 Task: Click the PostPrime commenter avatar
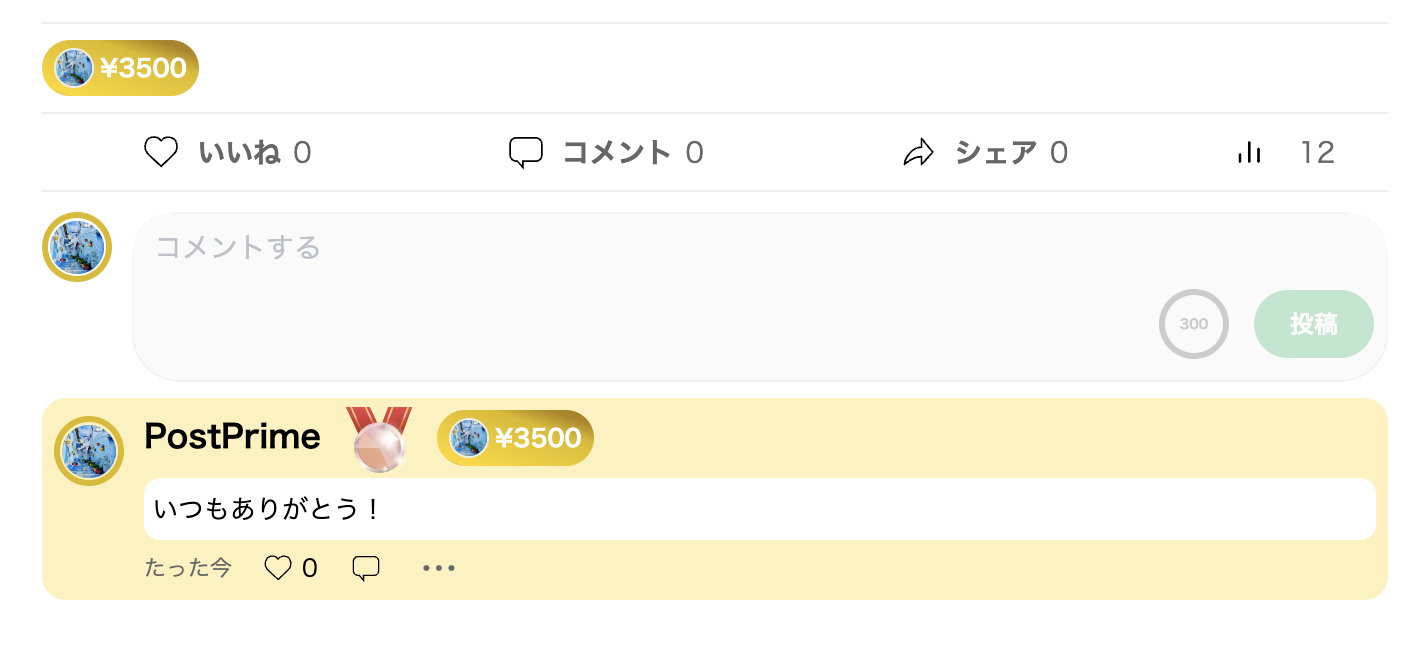point(89,451)
